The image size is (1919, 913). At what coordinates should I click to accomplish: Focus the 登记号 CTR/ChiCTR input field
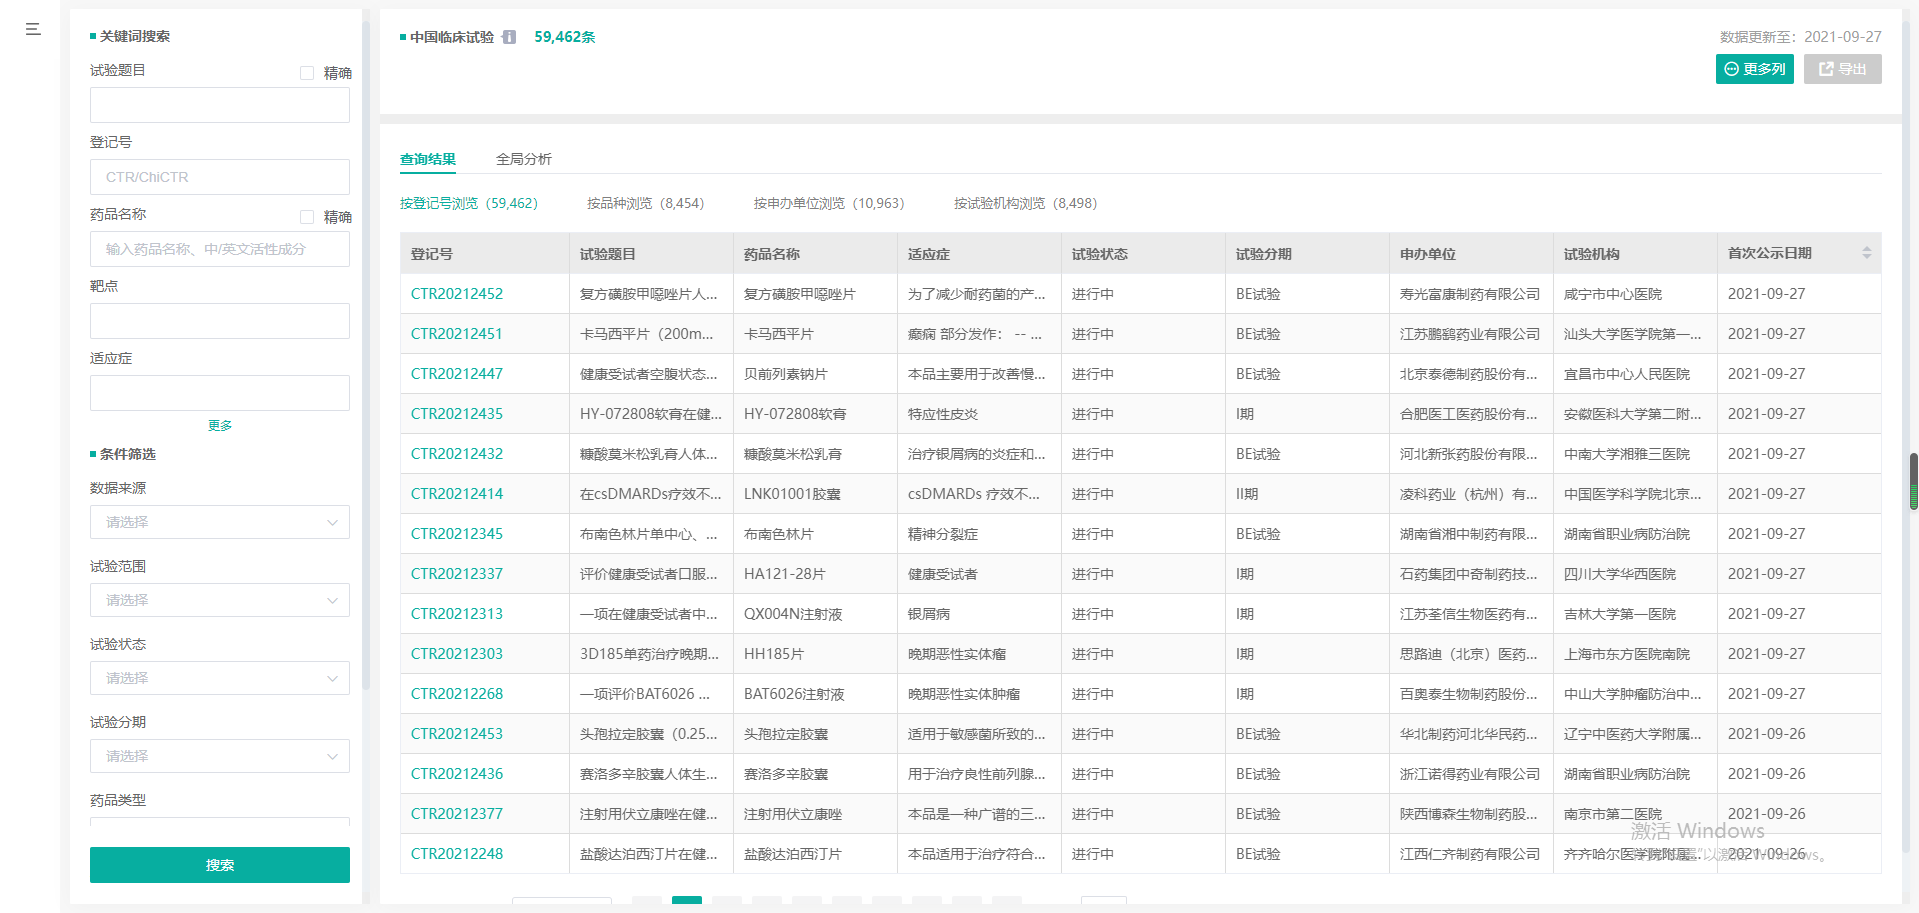coord(220,177)
